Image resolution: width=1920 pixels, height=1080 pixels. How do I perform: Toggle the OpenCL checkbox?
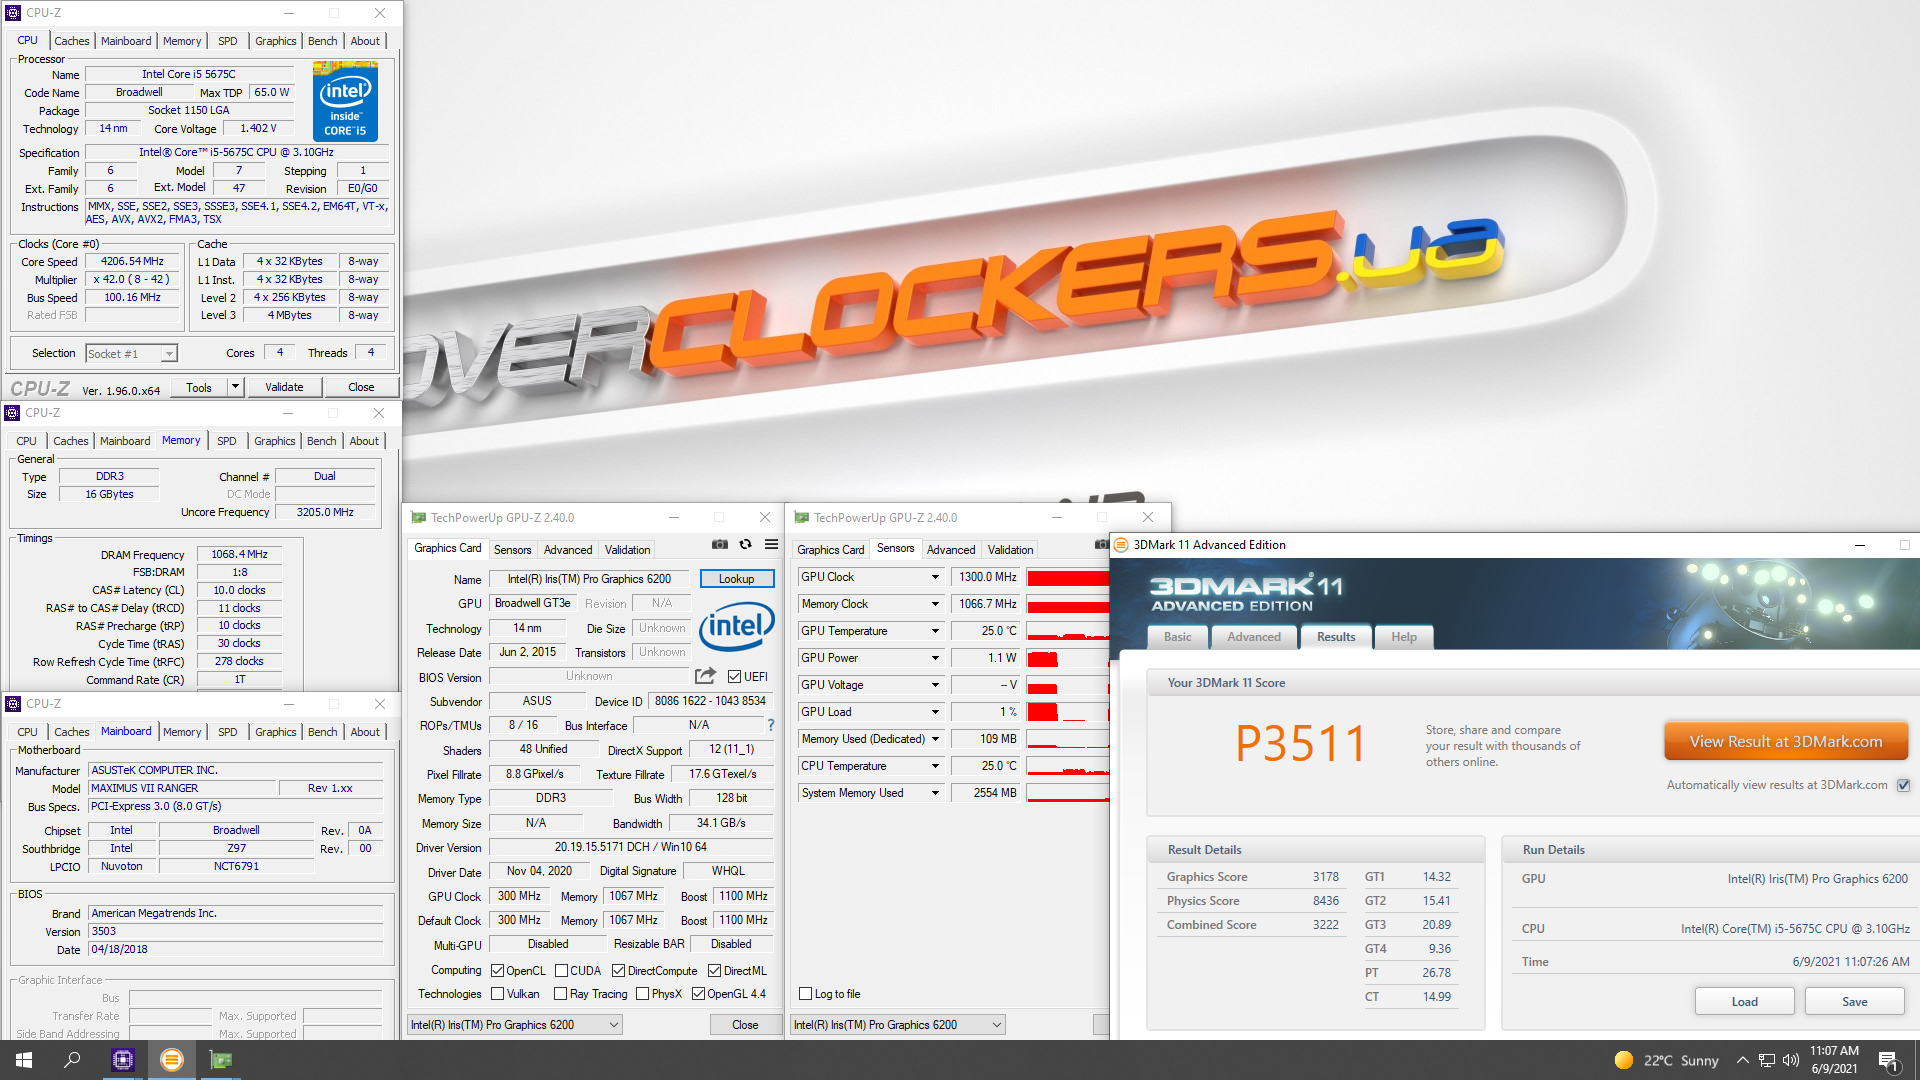pos(497,971)
